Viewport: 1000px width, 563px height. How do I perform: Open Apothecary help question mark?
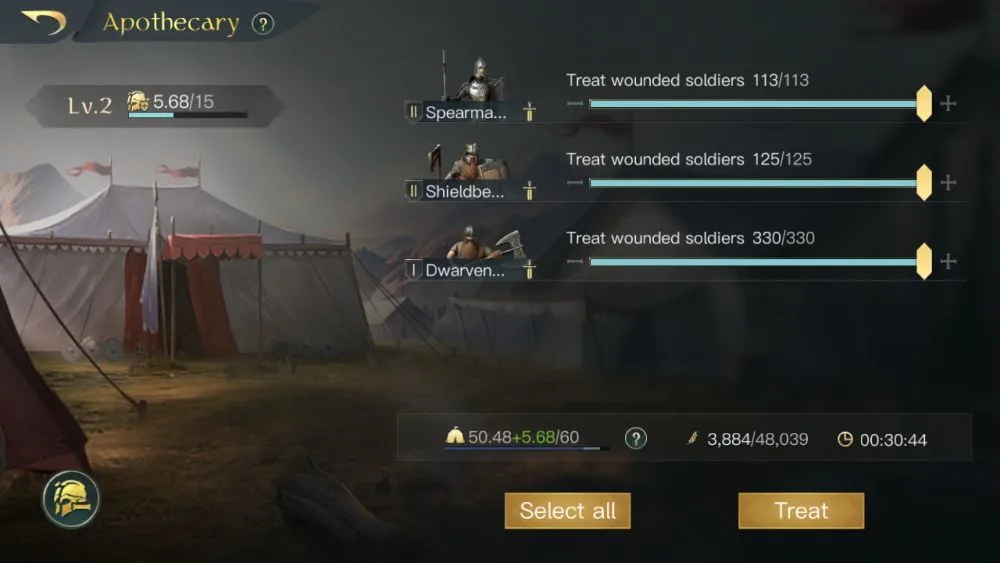pyautogui.click(x=263, y=24)
